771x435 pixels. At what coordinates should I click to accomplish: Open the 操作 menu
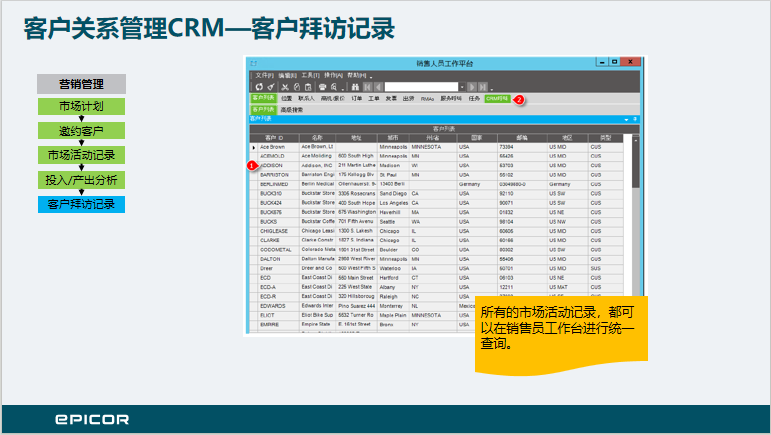pyautogui.click(x=333, y=76)
